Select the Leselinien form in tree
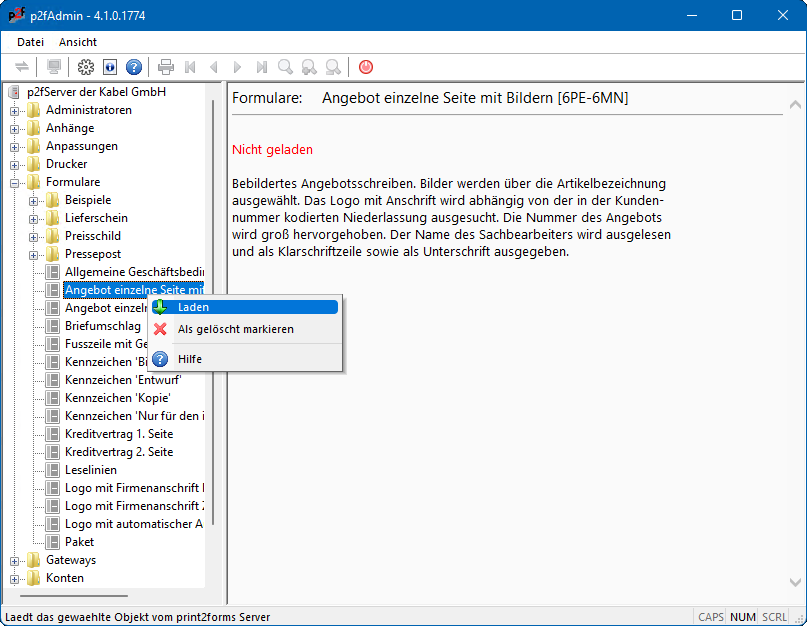 tap(91, 470)
